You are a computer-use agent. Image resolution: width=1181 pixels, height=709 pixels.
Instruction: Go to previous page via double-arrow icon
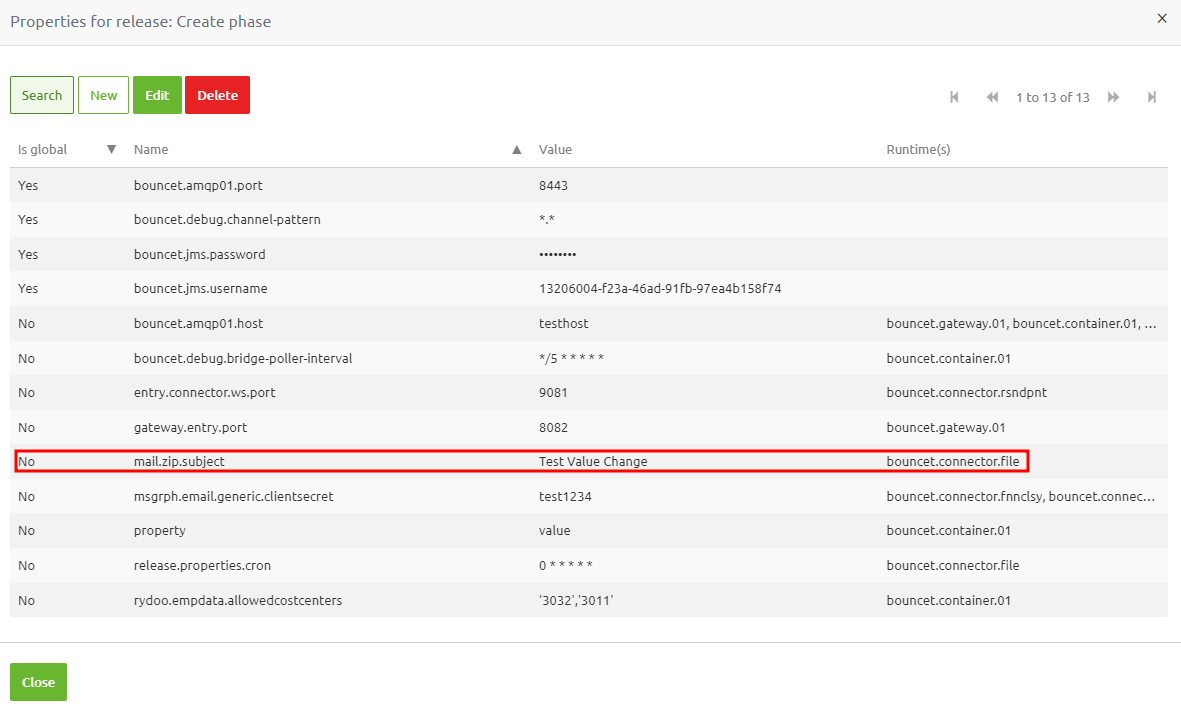click(x=992, y=96)
